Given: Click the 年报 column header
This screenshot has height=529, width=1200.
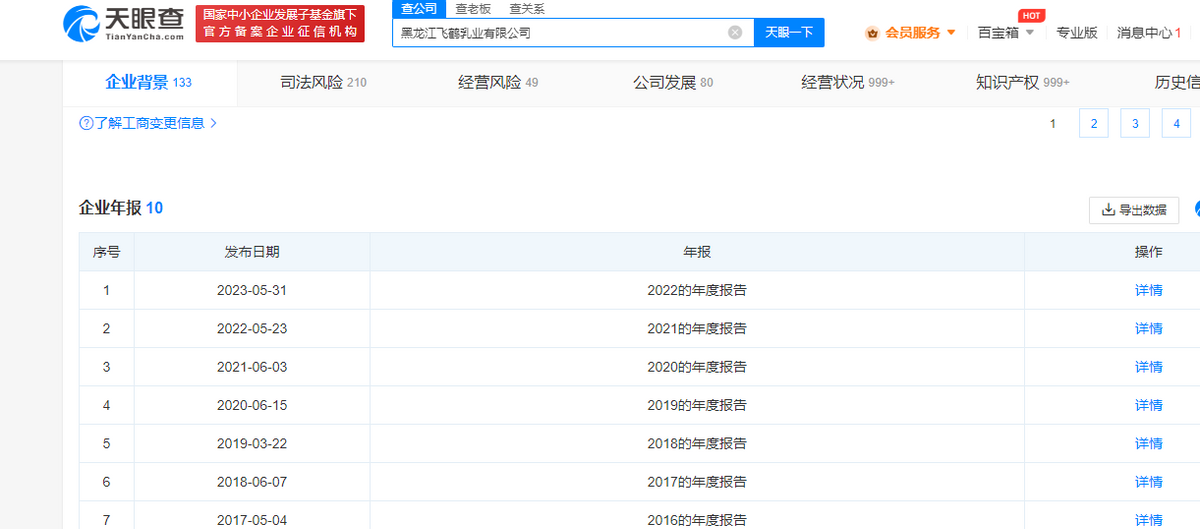Looking at the screenshot, I should pyautogui.click(x=697, y=252).
